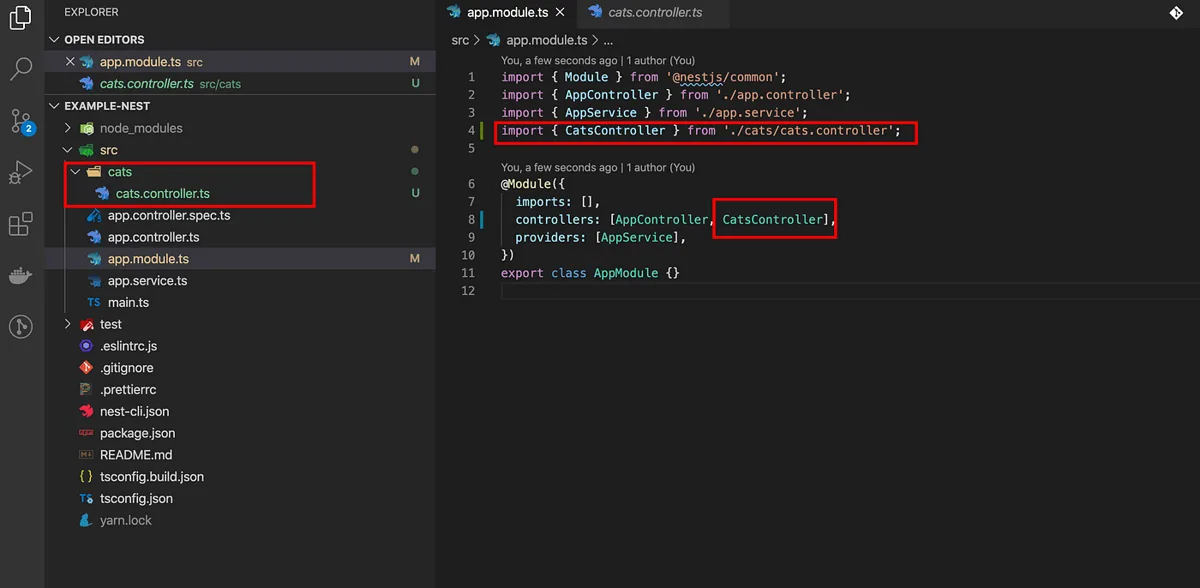The width and height of the screenshot is (1200, 588).
Task: Open the Search view icon
Action: [21, 69]
